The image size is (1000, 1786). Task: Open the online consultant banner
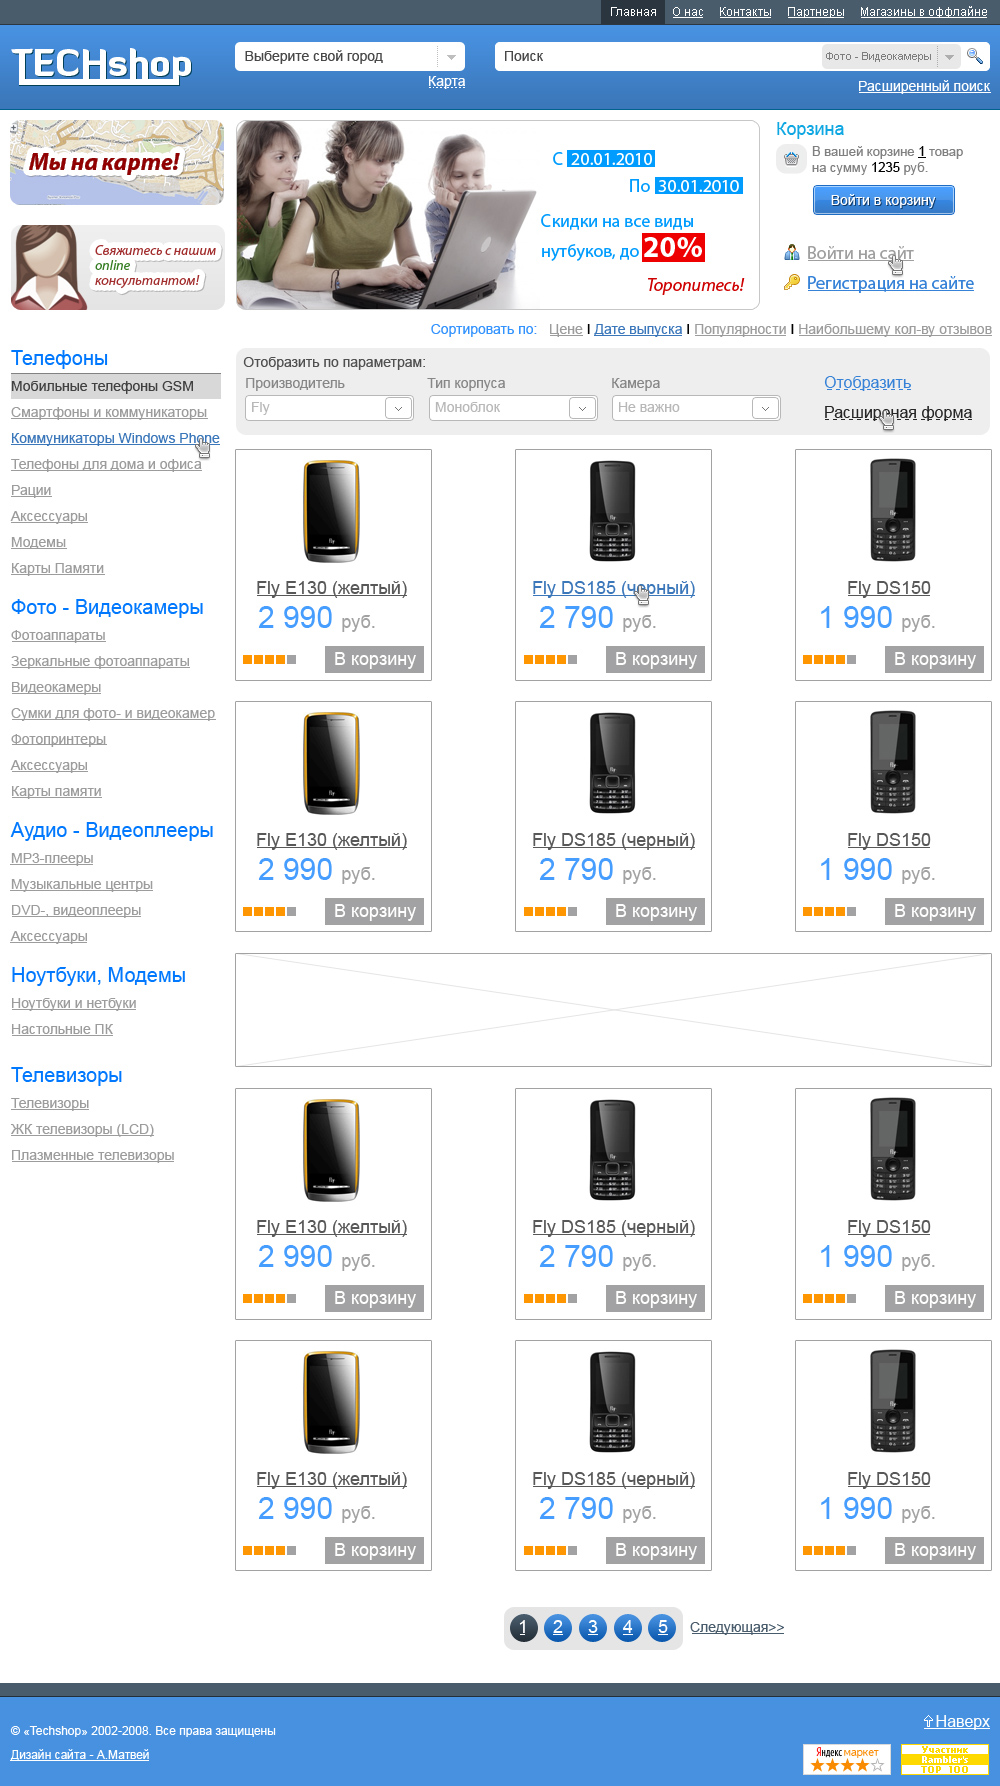point(116,267)
